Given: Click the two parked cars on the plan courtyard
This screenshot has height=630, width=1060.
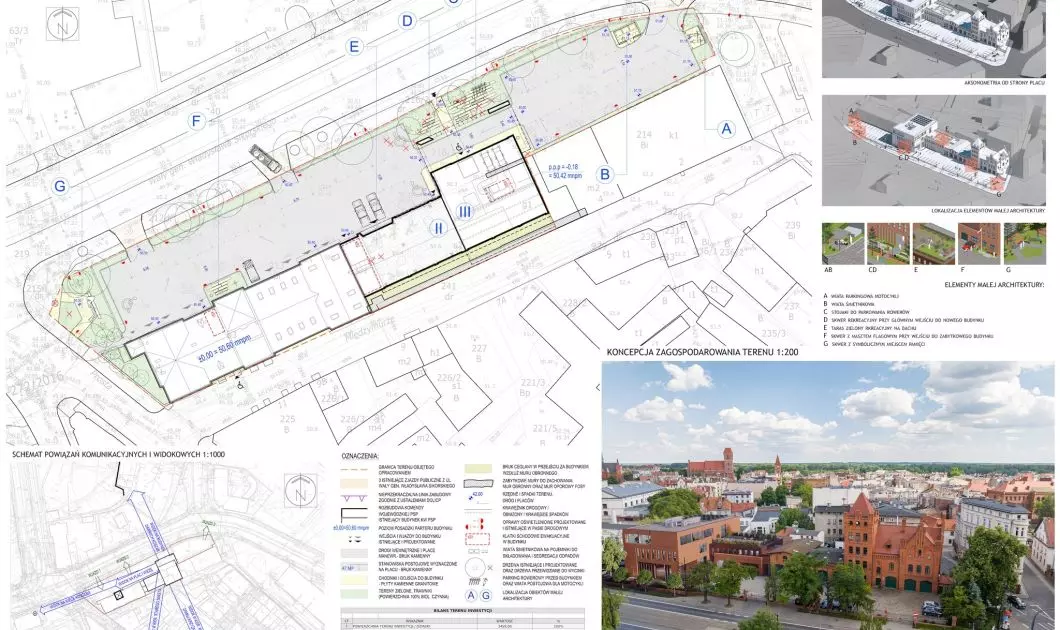Looking at the screenshot, I should click(368, 208).
